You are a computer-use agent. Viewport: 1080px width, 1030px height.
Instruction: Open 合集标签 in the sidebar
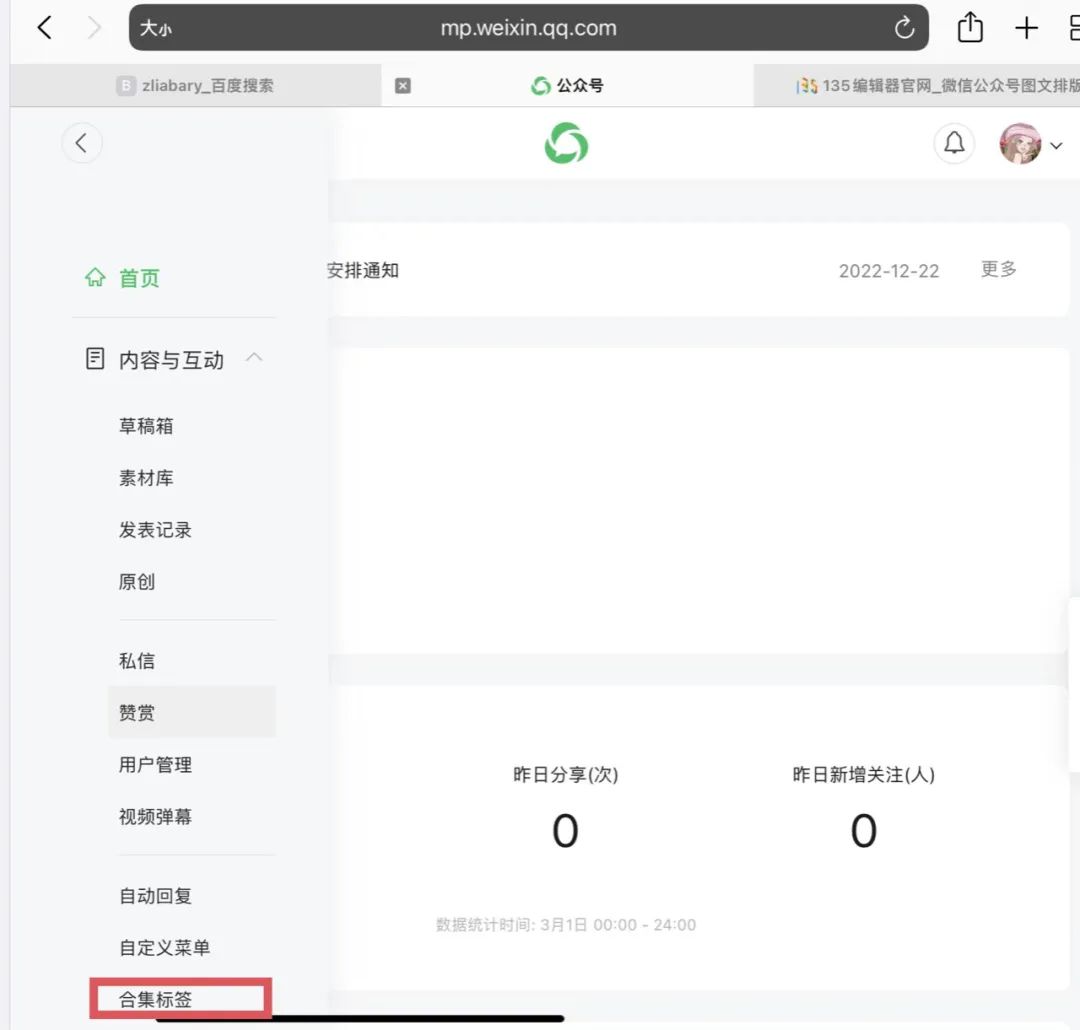[x=156, y=999]
